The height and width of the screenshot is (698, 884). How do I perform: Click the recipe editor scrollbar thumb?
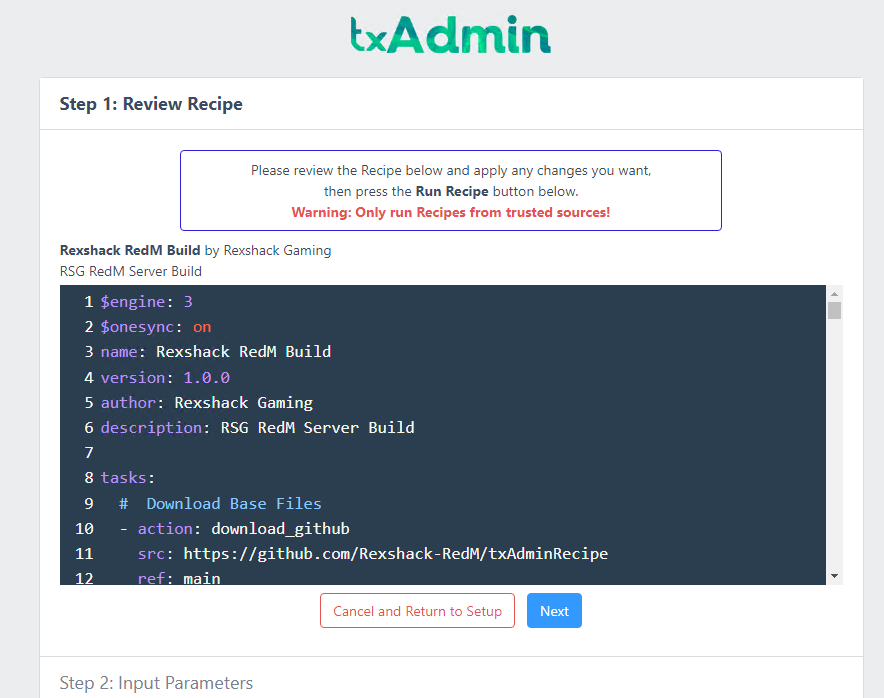(x=834, y=311)
